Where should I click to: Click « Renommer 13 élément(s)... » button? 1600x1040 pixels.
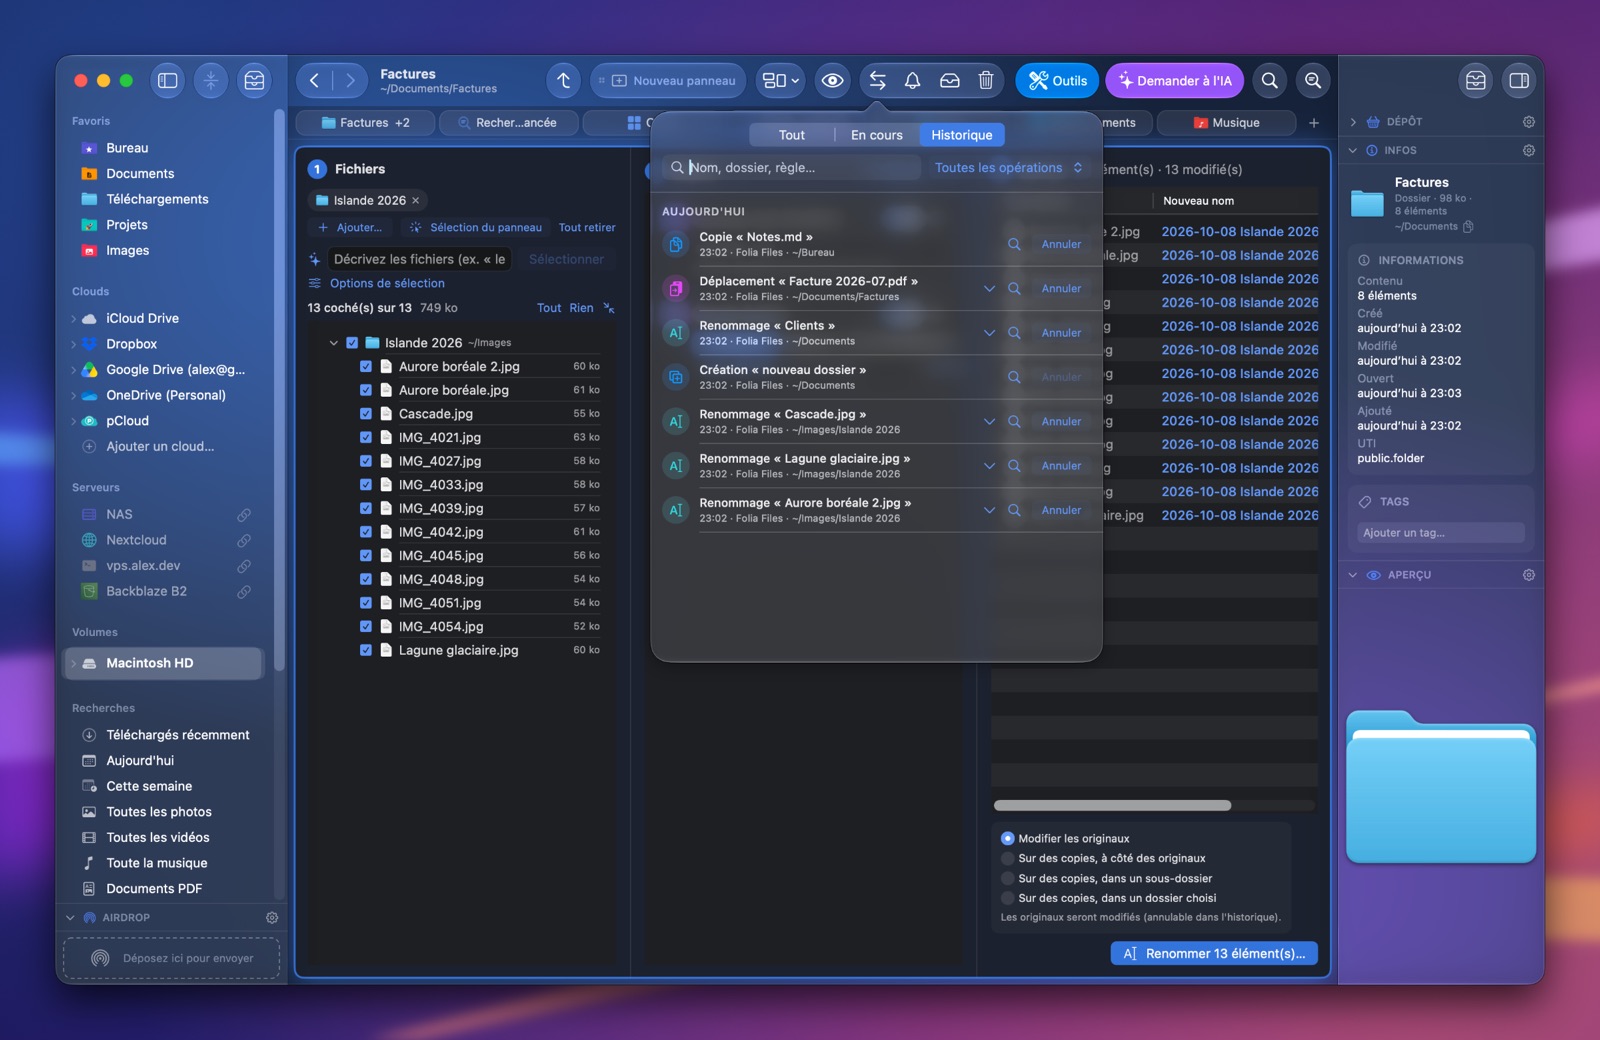point(1214,954)
